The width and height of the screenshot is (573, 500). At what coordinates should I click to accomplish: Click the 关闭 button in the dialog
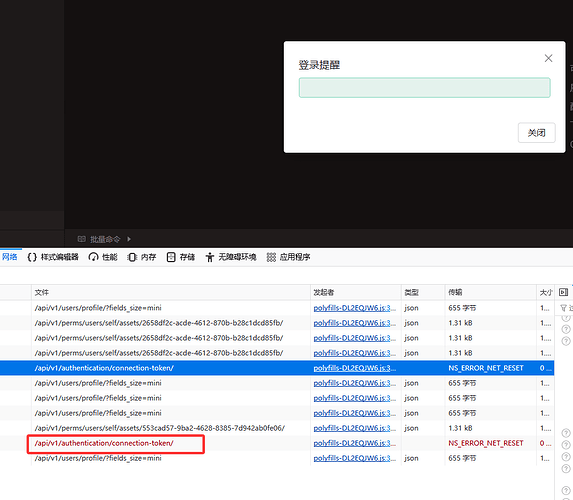(536, 133)
